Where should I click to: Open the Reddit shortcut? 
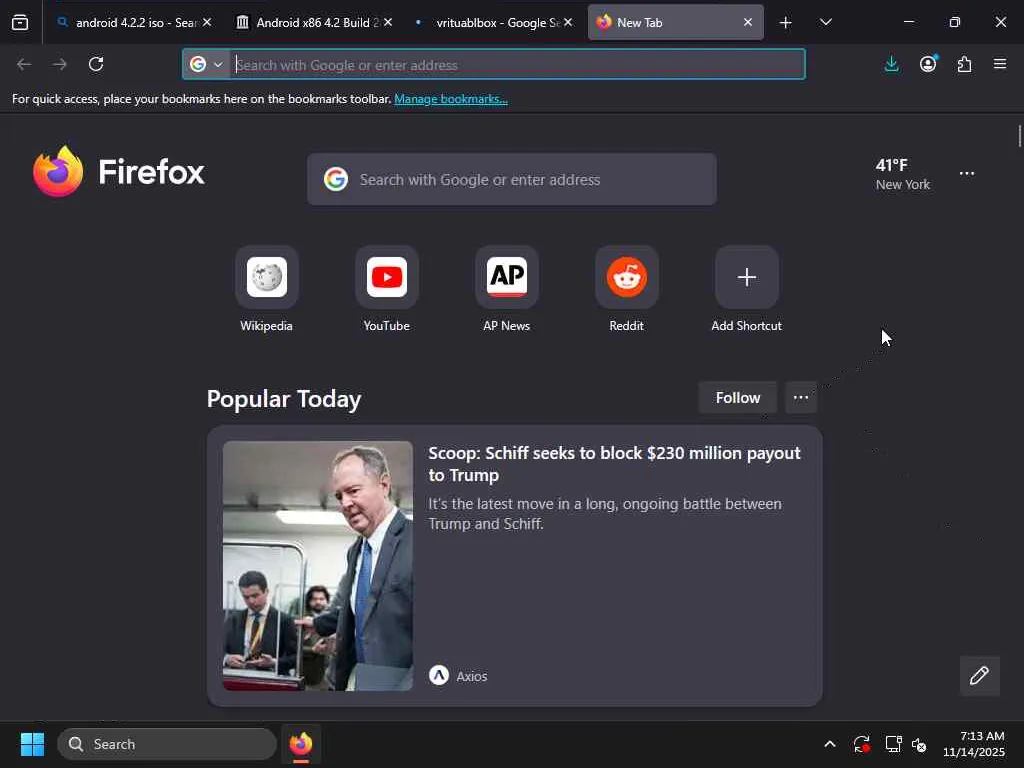(x=627, y=289)
